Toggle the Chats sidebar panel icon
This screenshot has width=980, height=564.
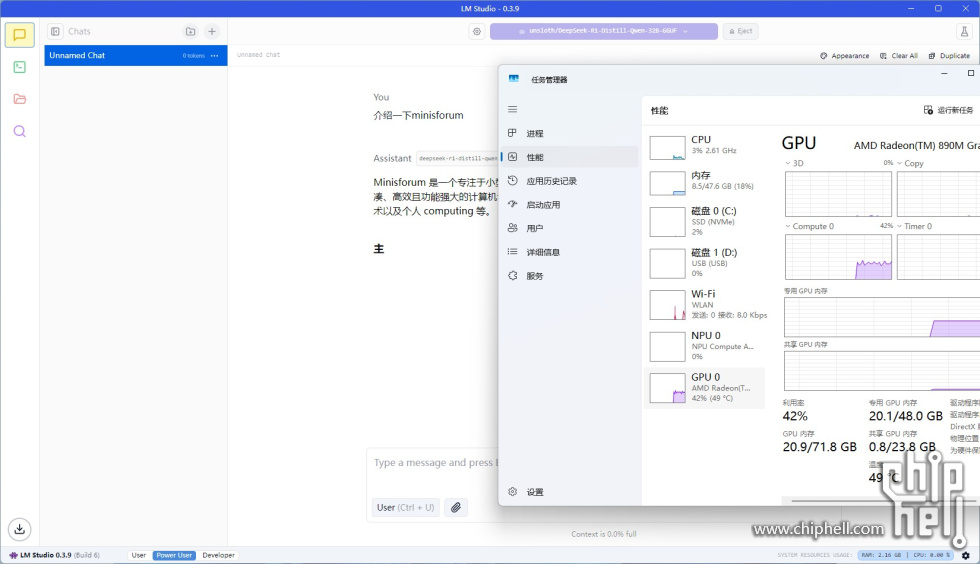tap(55, 31)
